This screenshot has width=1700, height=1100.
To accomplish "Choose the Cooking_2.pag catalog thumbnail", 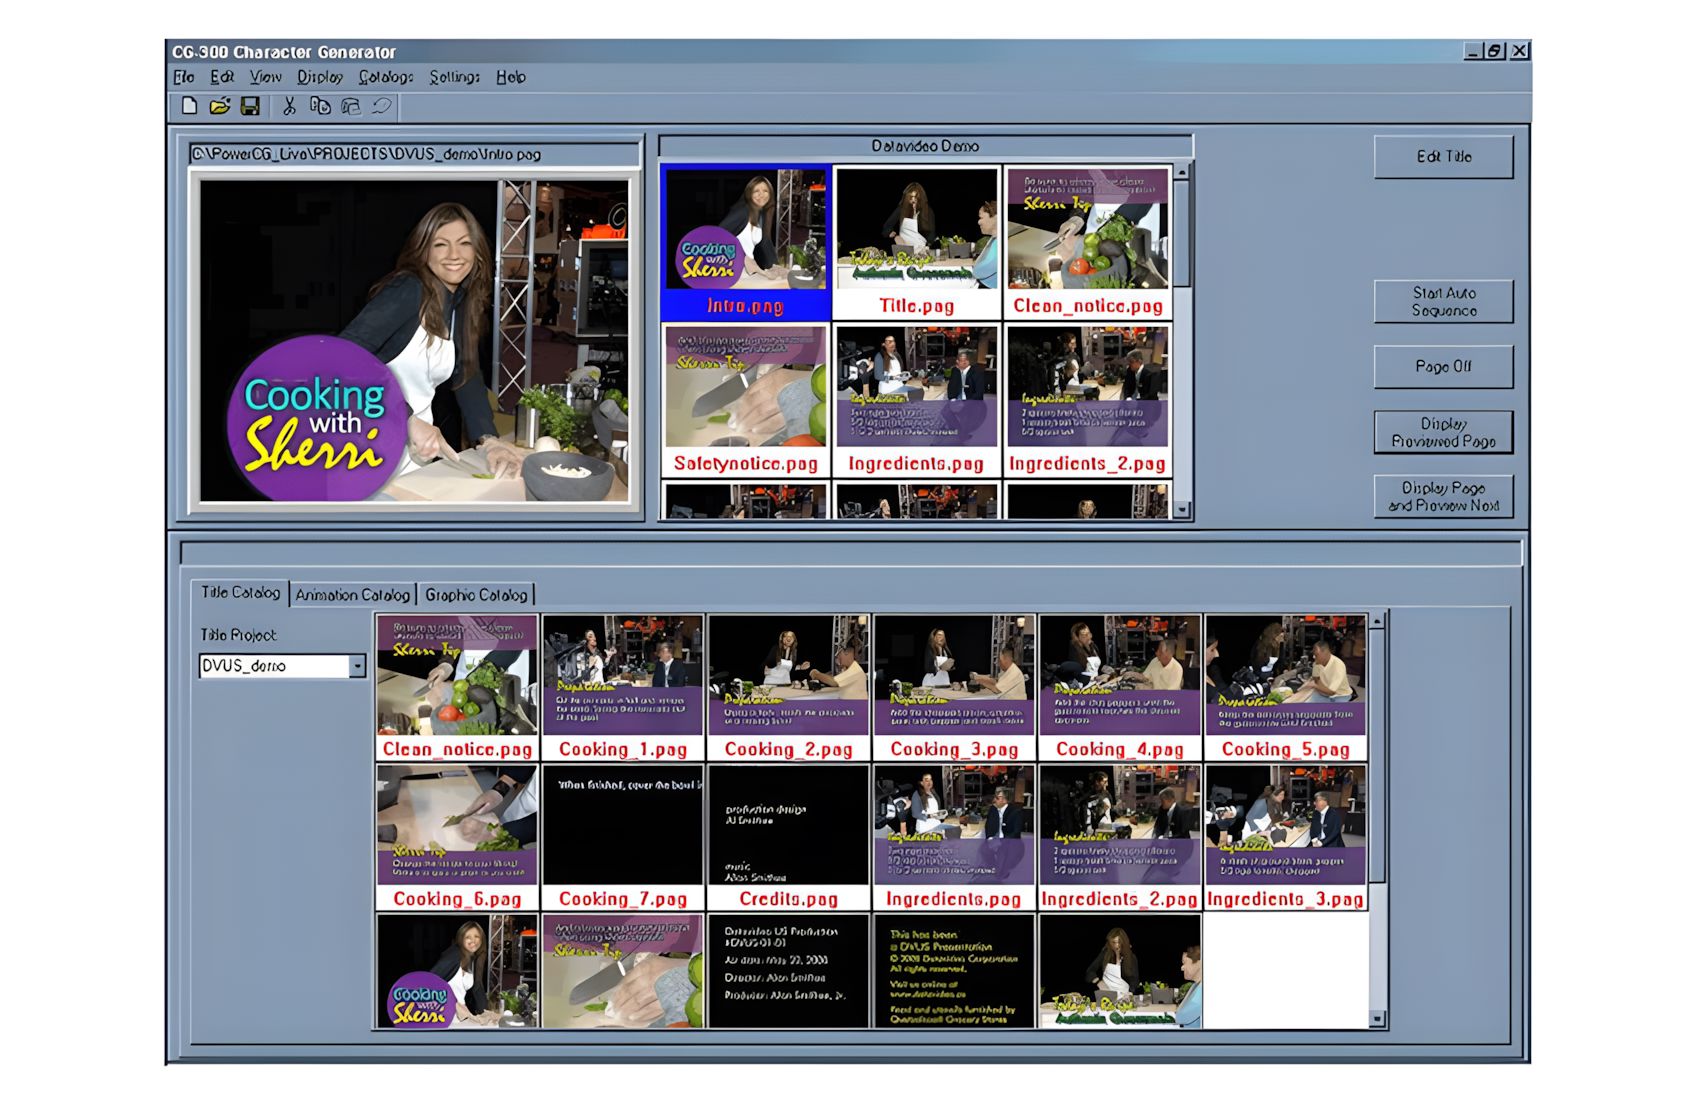I will [789, 688].
